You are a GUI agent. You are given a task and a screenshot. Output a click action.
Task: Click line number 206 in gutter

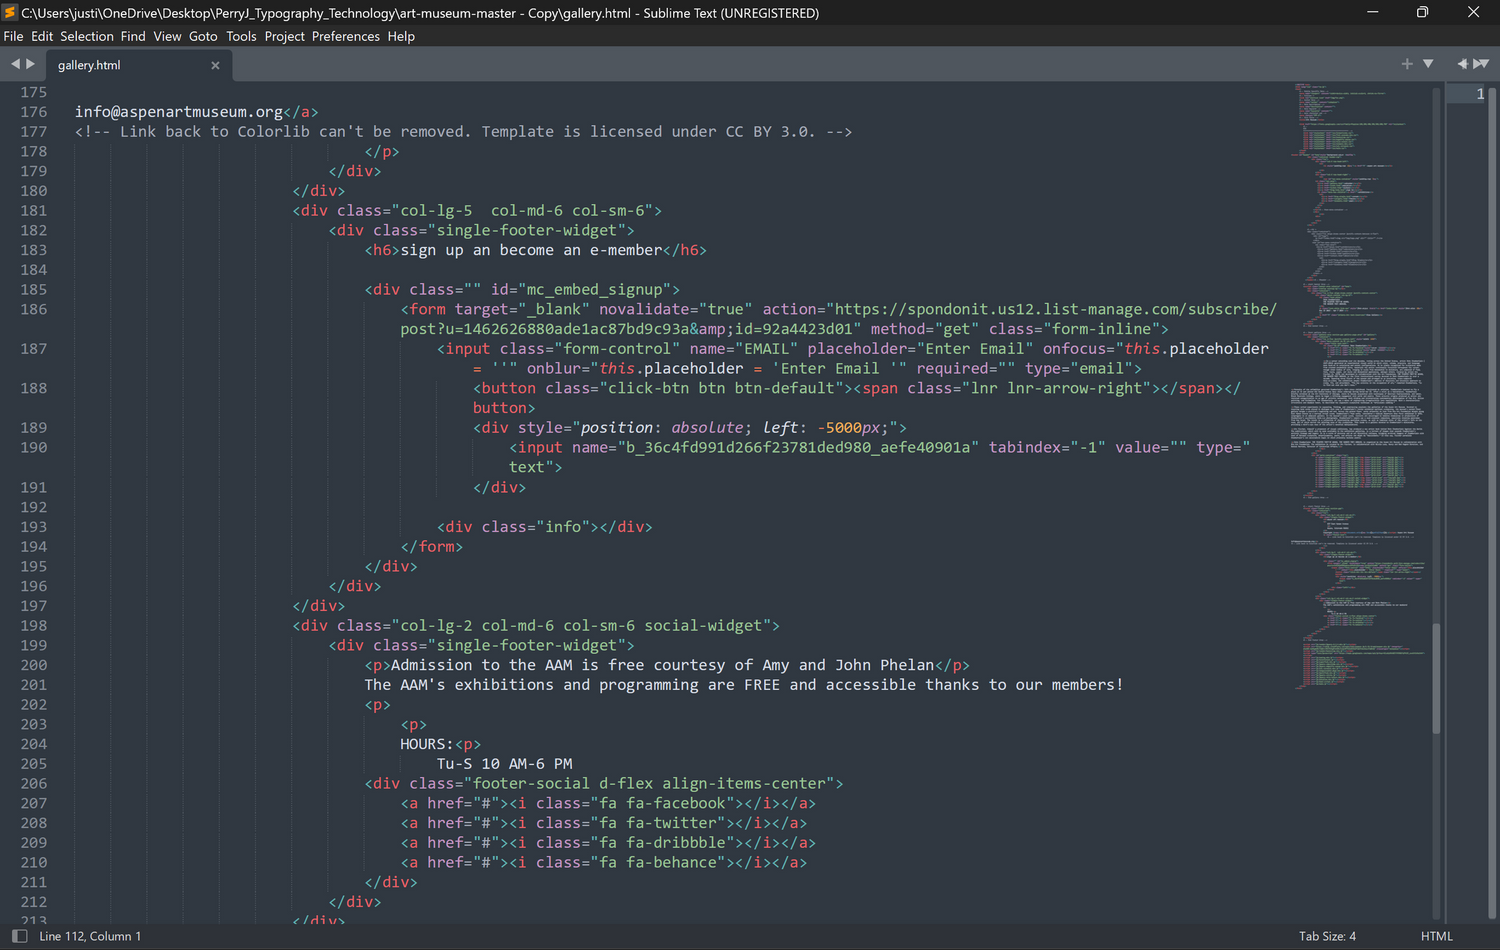34,783
